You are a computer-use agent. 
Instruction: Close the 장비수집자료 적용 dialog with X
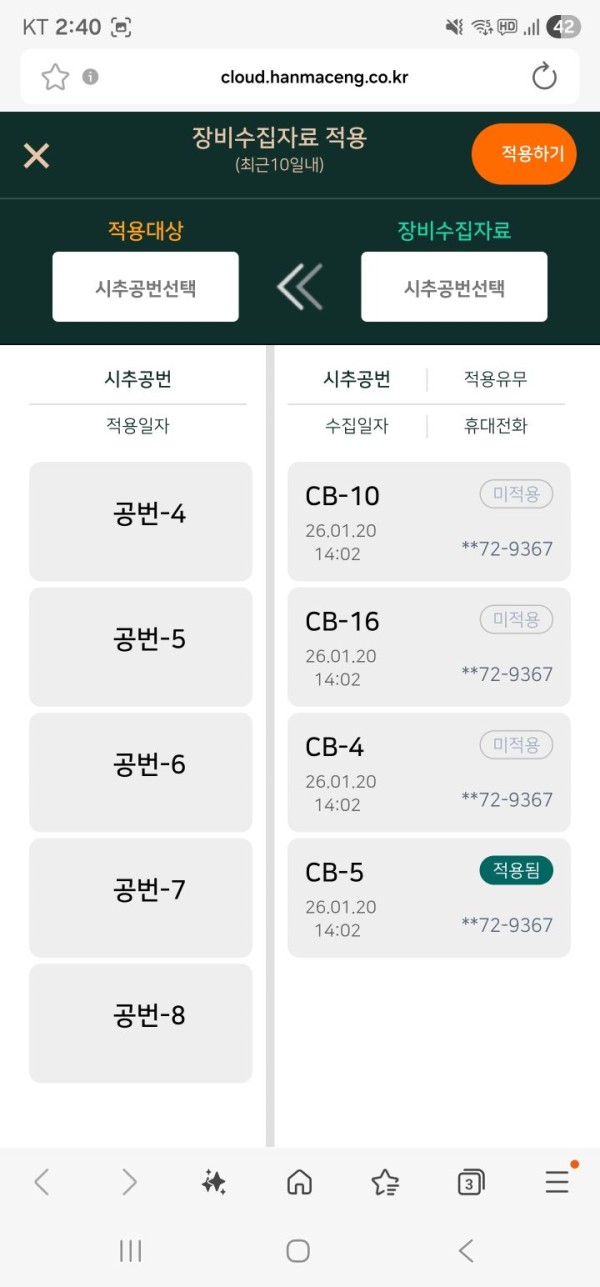pyautogui.click(x=37, y=156)
